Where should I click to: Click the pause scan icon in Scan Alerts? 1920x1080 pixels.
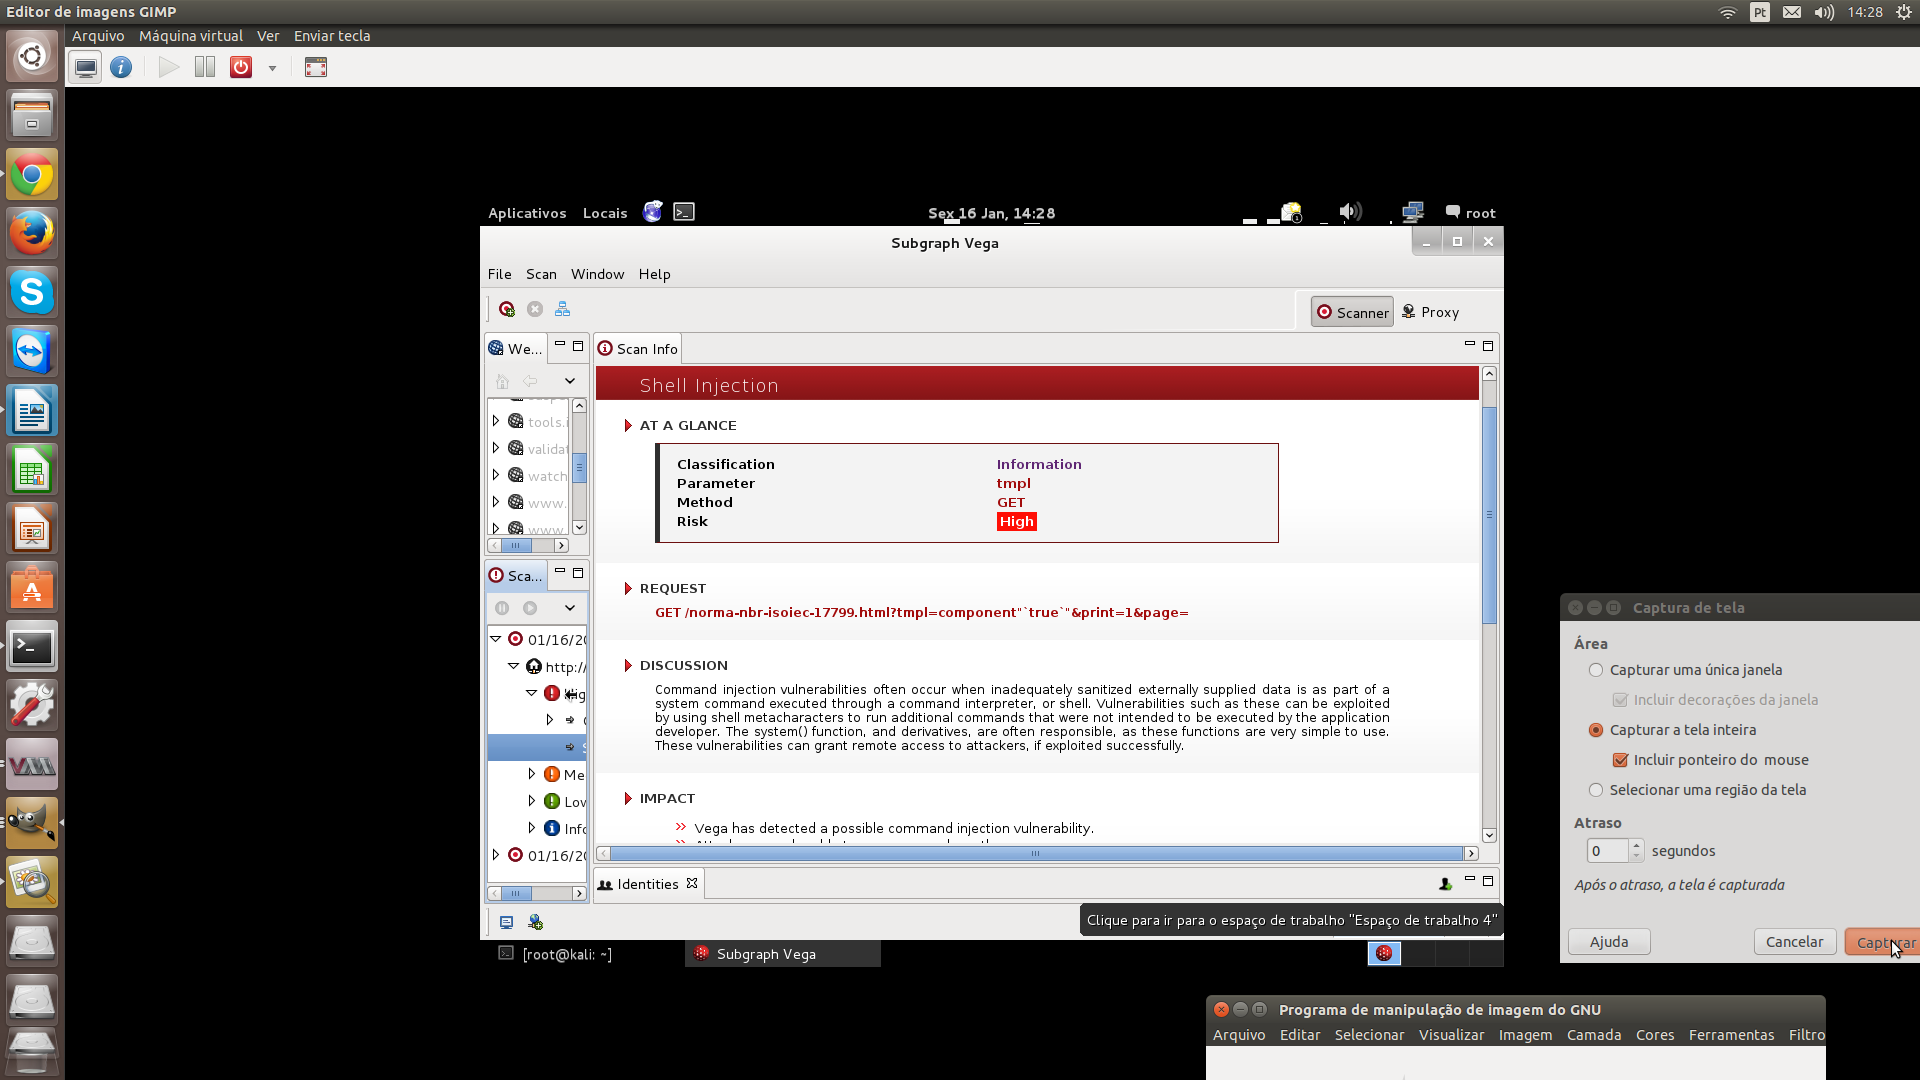coord(502,608)
